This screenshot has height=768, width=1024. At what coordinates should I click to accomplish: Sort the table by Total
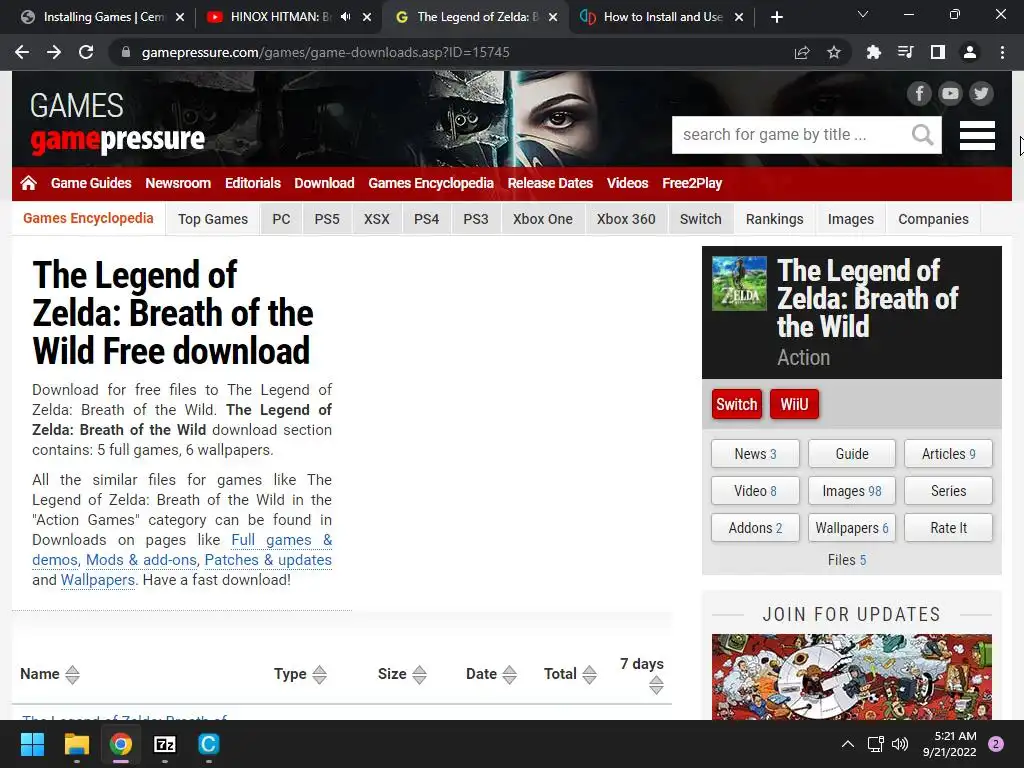coord(570,674)
